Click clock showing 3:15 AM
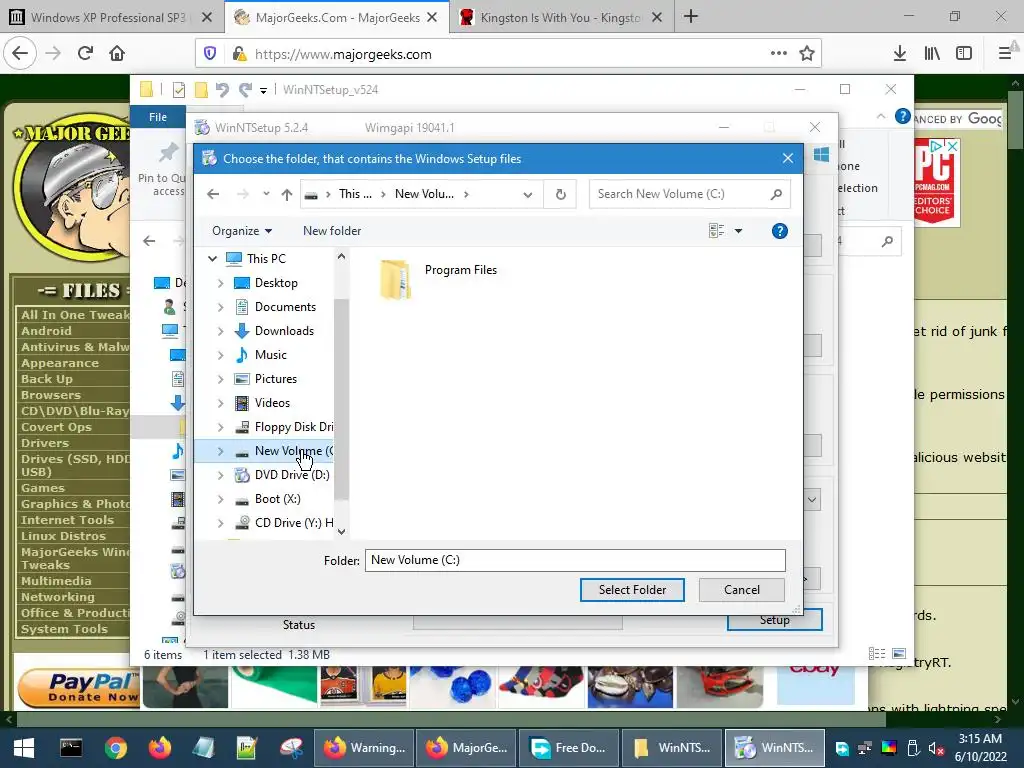The width and height of the screenshot is (1024, 768). [980, 739]
